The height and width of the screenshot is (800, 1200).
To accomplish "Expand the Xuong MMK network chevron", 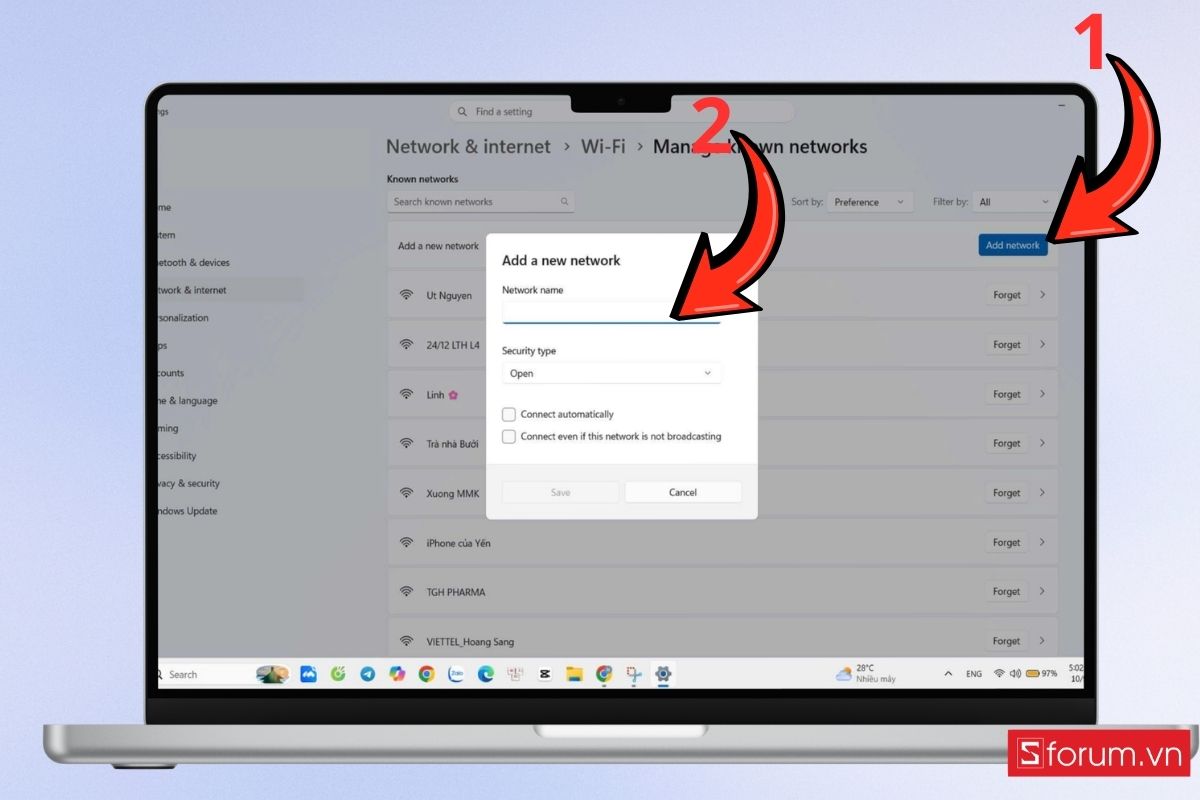I will point(1042,493).
